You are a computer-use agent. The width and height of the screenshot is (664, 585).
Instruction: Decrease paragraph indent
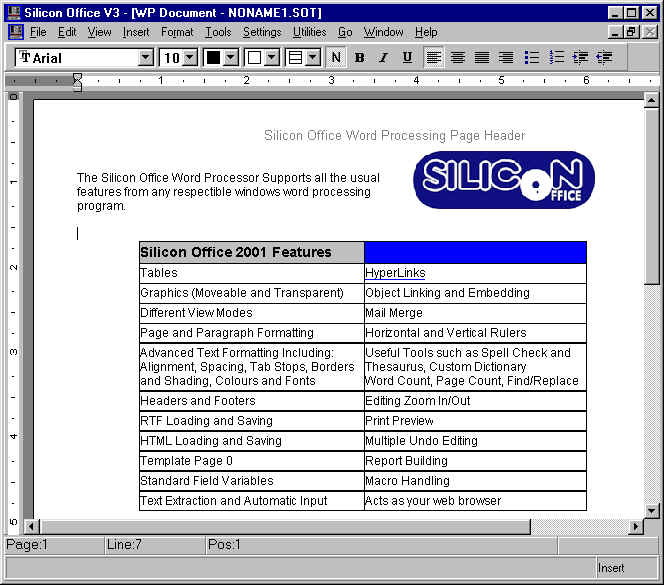pyautogui.click(x=604, y=57)
